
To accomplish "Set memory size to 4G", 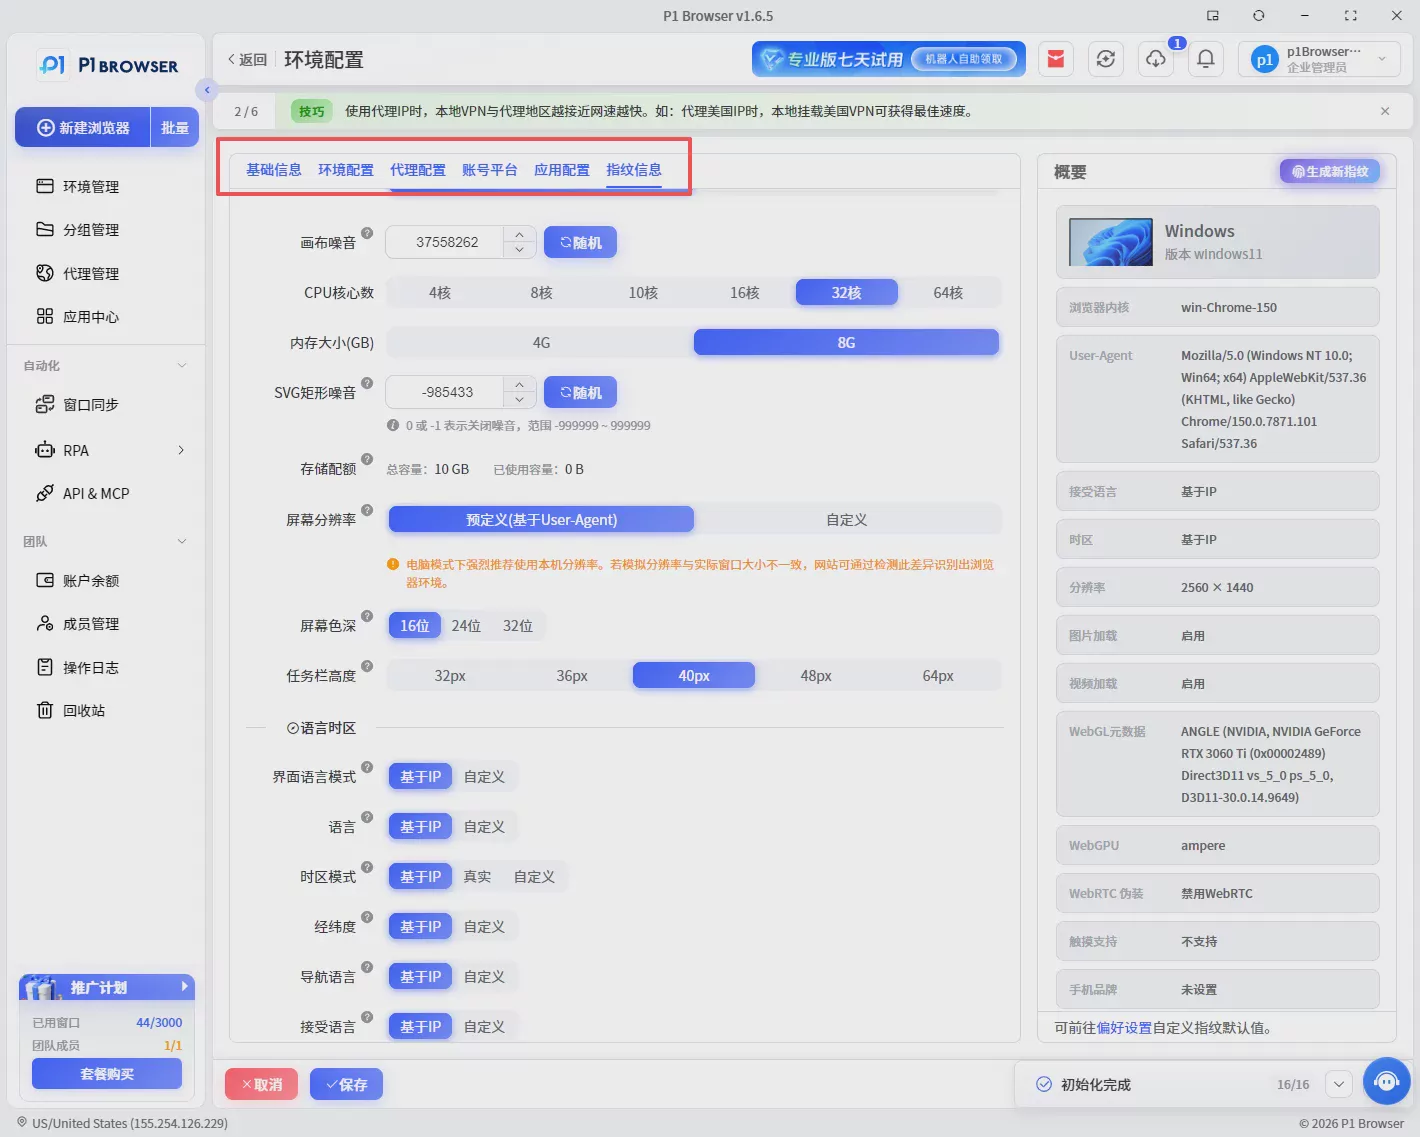I will [x=541, y=343].
